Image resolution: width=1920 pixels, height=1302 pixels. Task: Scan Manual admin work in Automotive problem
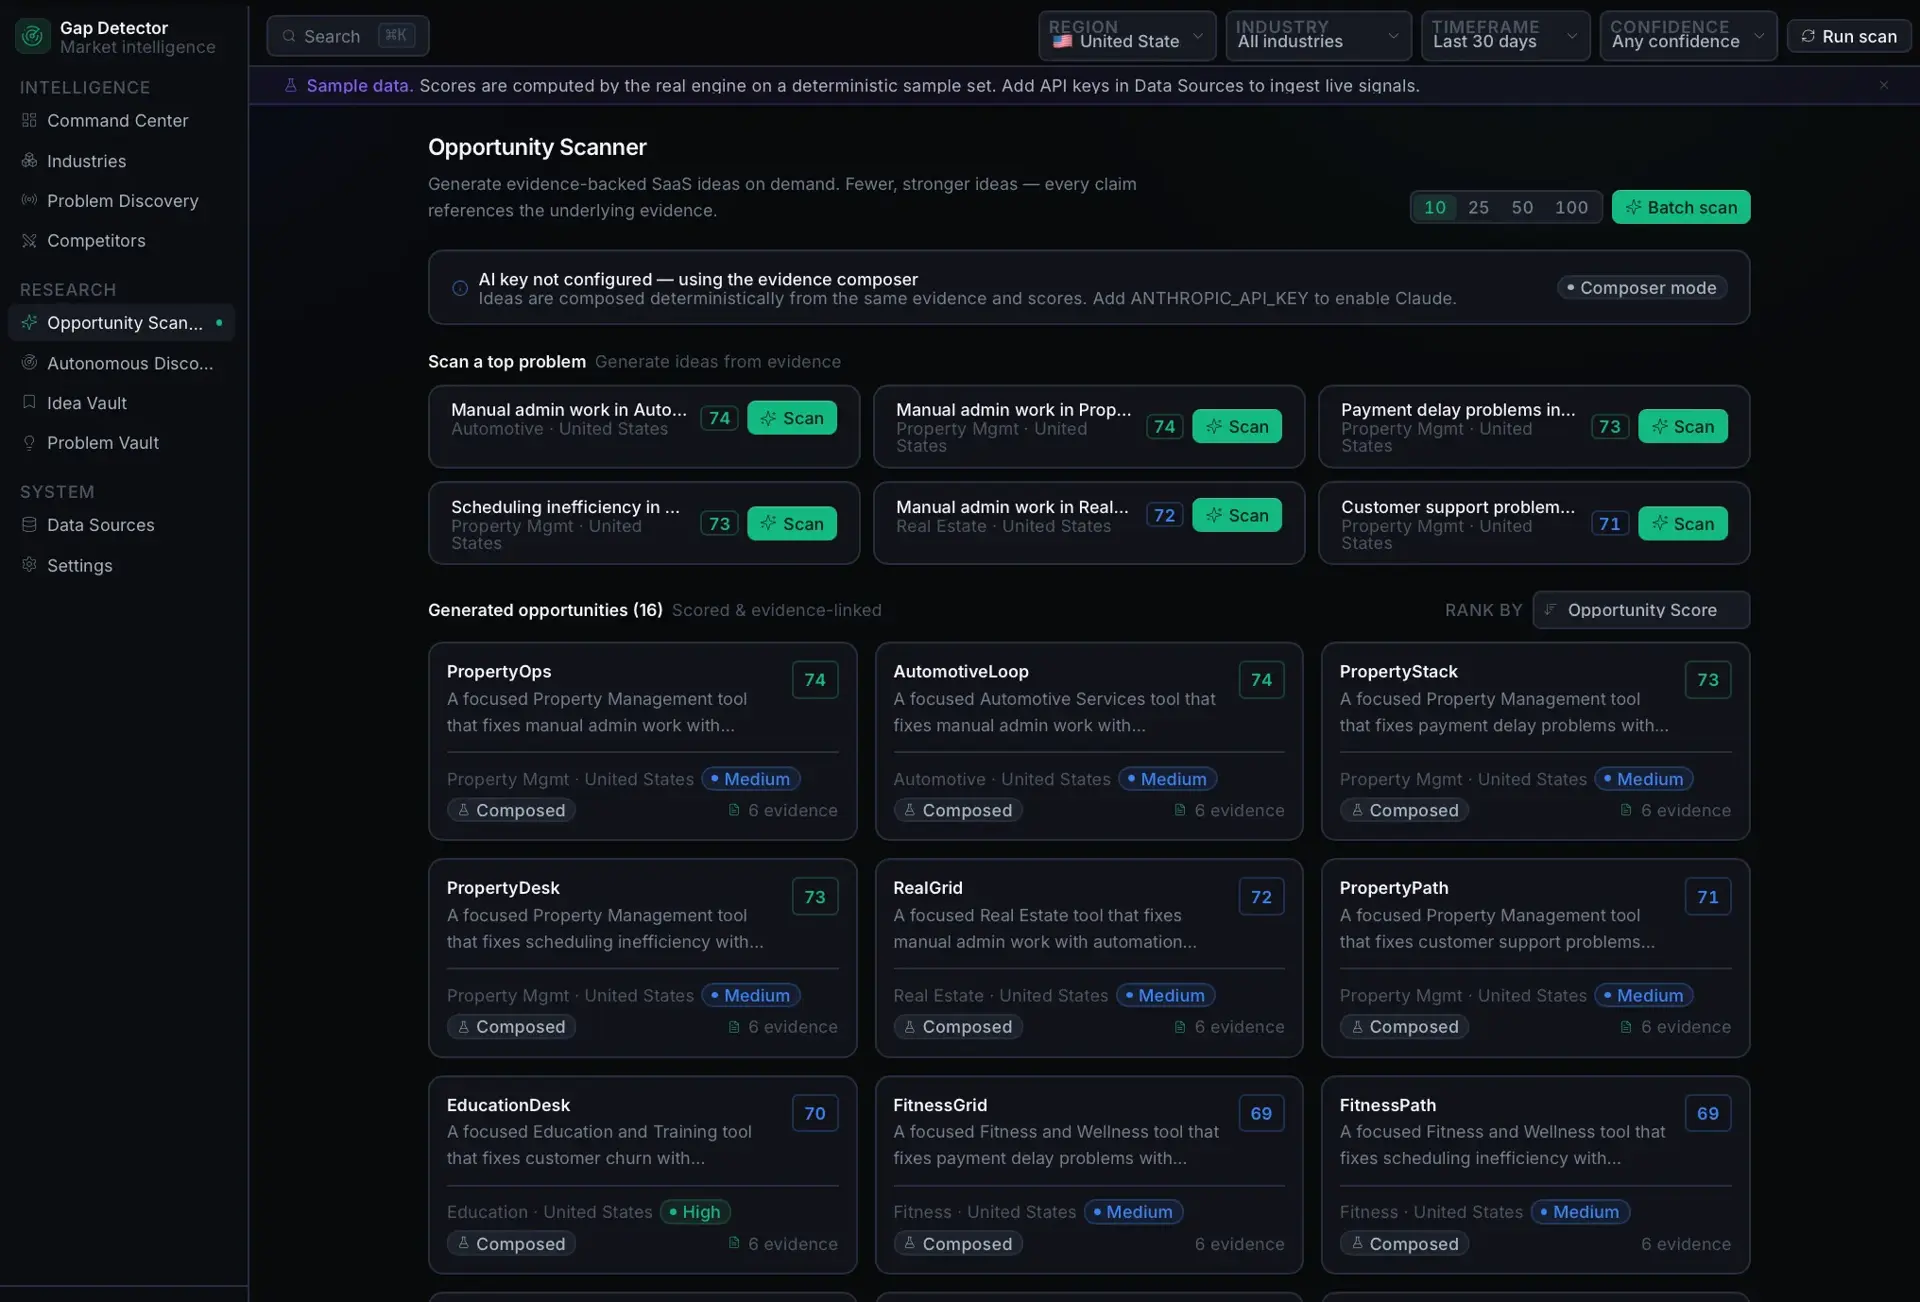[792, 418]
